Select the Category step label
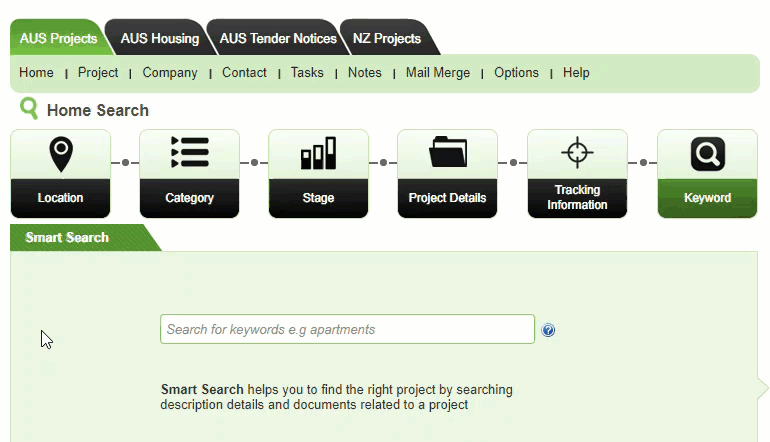Viewport: 770px width, 442px height. [190, 198]
